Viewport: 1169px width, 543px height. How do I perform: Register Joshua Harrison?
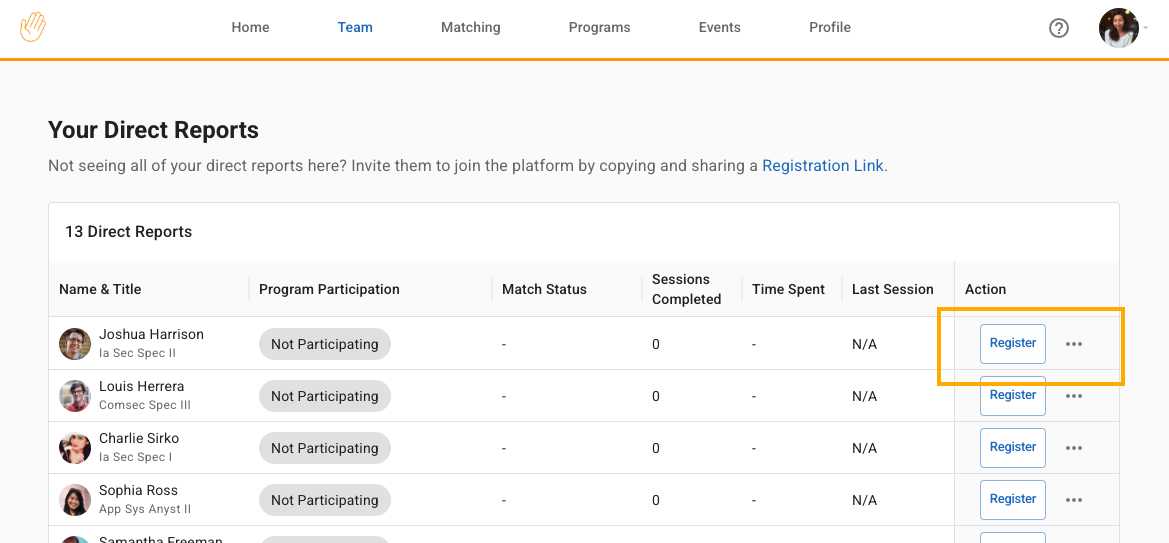pyautogui.click(x=1012, y=343)
